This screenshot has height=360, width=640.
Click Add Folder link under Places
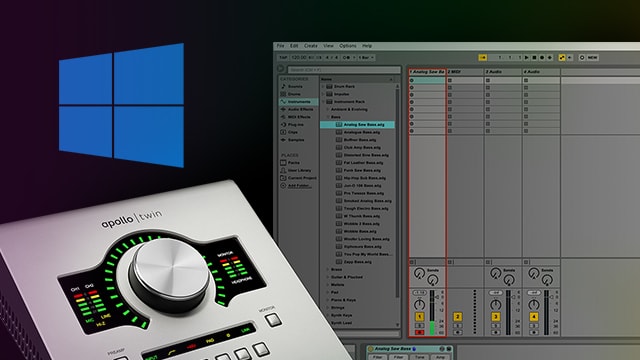pos(299,186)
